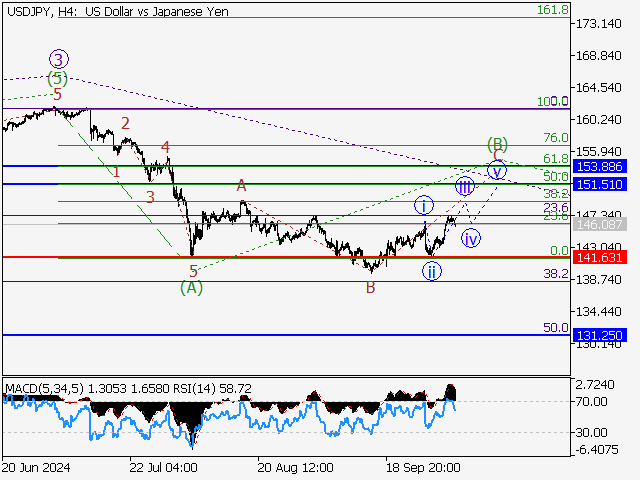The height and width of the screenshot is (480, 640).
Task: Select the blue 153.886 price tag
Action: (600, 167)
